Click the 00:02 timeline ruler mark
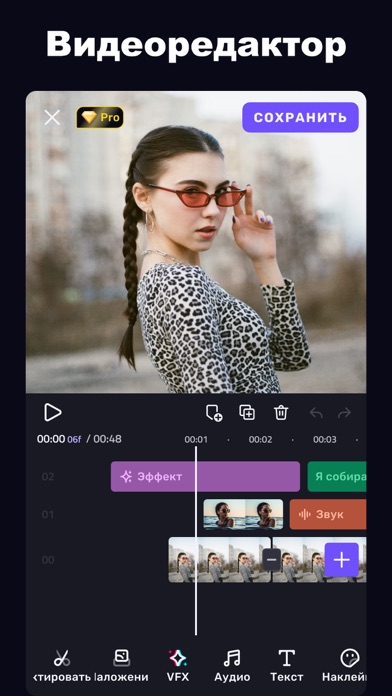 click(x=260, y=439)
